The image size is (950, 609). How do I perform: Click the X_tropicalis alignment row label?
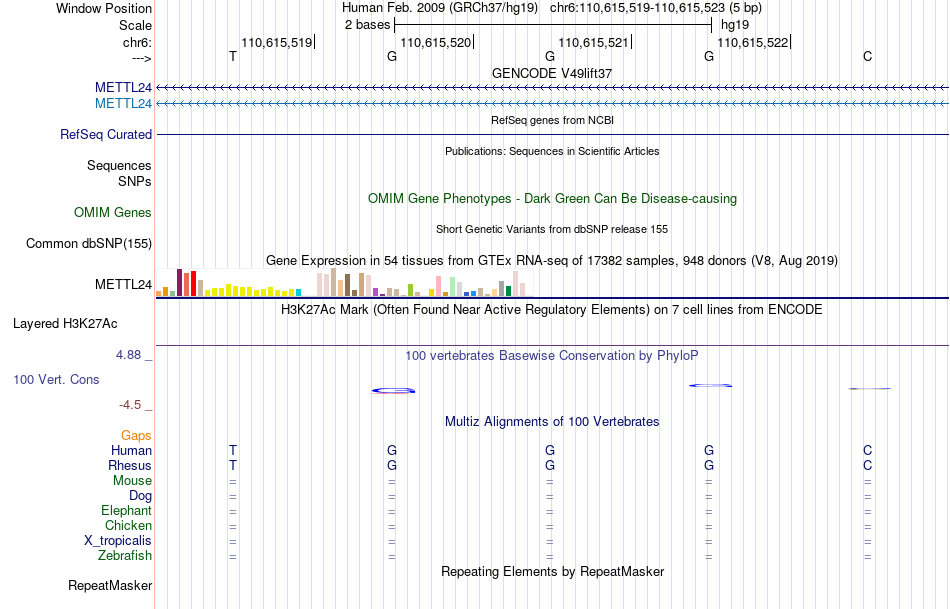[x=118, y=541]
